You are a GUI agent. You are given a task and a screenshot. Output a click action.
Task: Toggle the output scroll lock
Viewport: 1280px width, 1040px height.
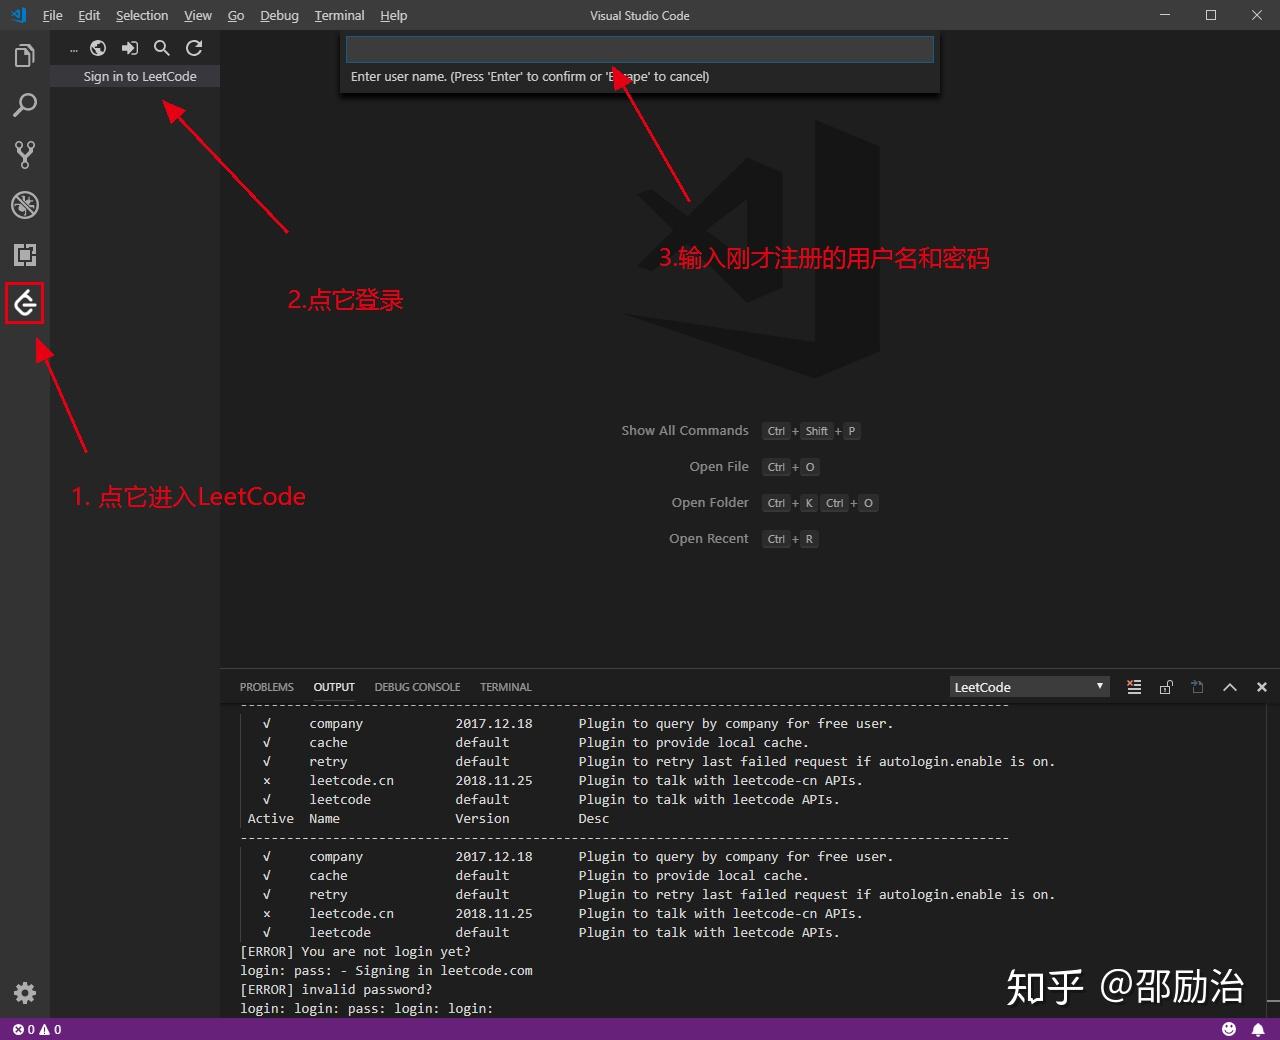(1166, 687)
